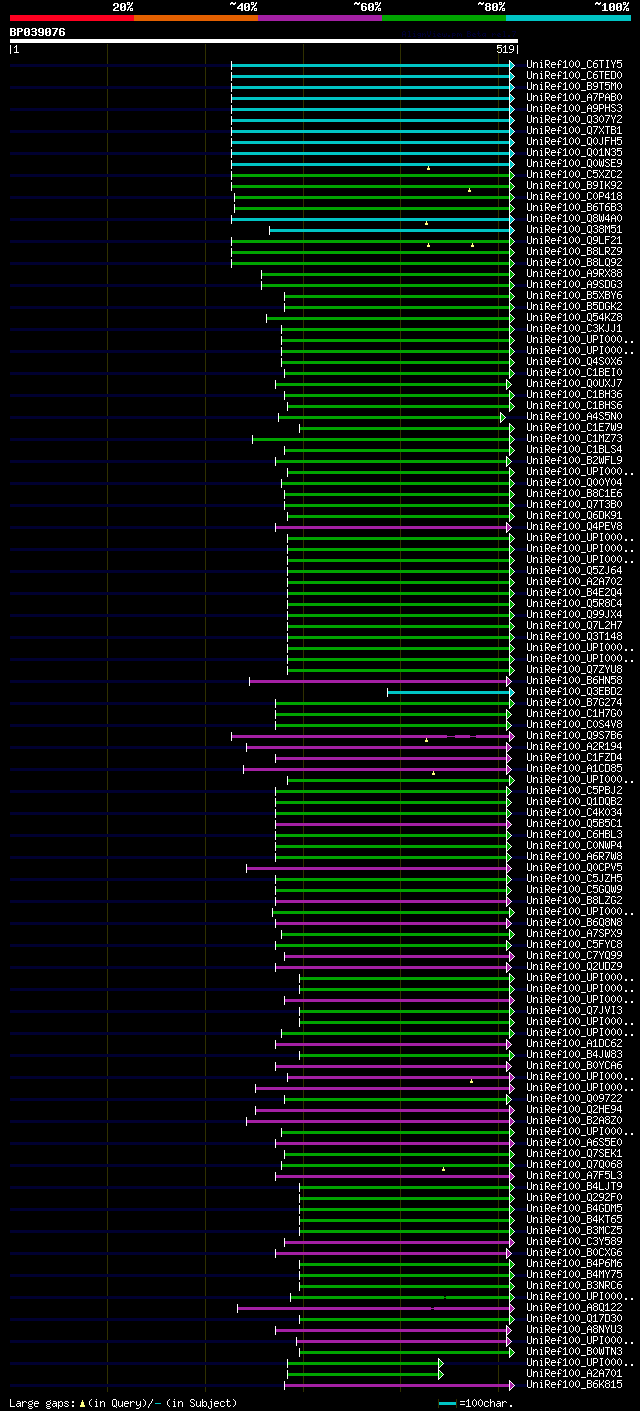Image resolution: width=640 pixels, height=1411 pixels.
Task: Select the UniRef100_B6HN58 label
Action: click(x=575, y=680)
